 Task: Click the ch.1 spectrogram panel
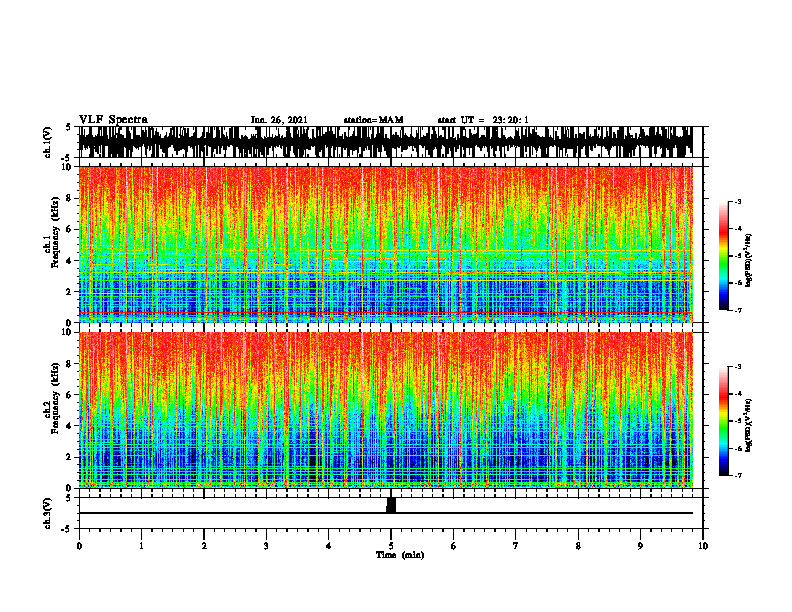(385, 244)
